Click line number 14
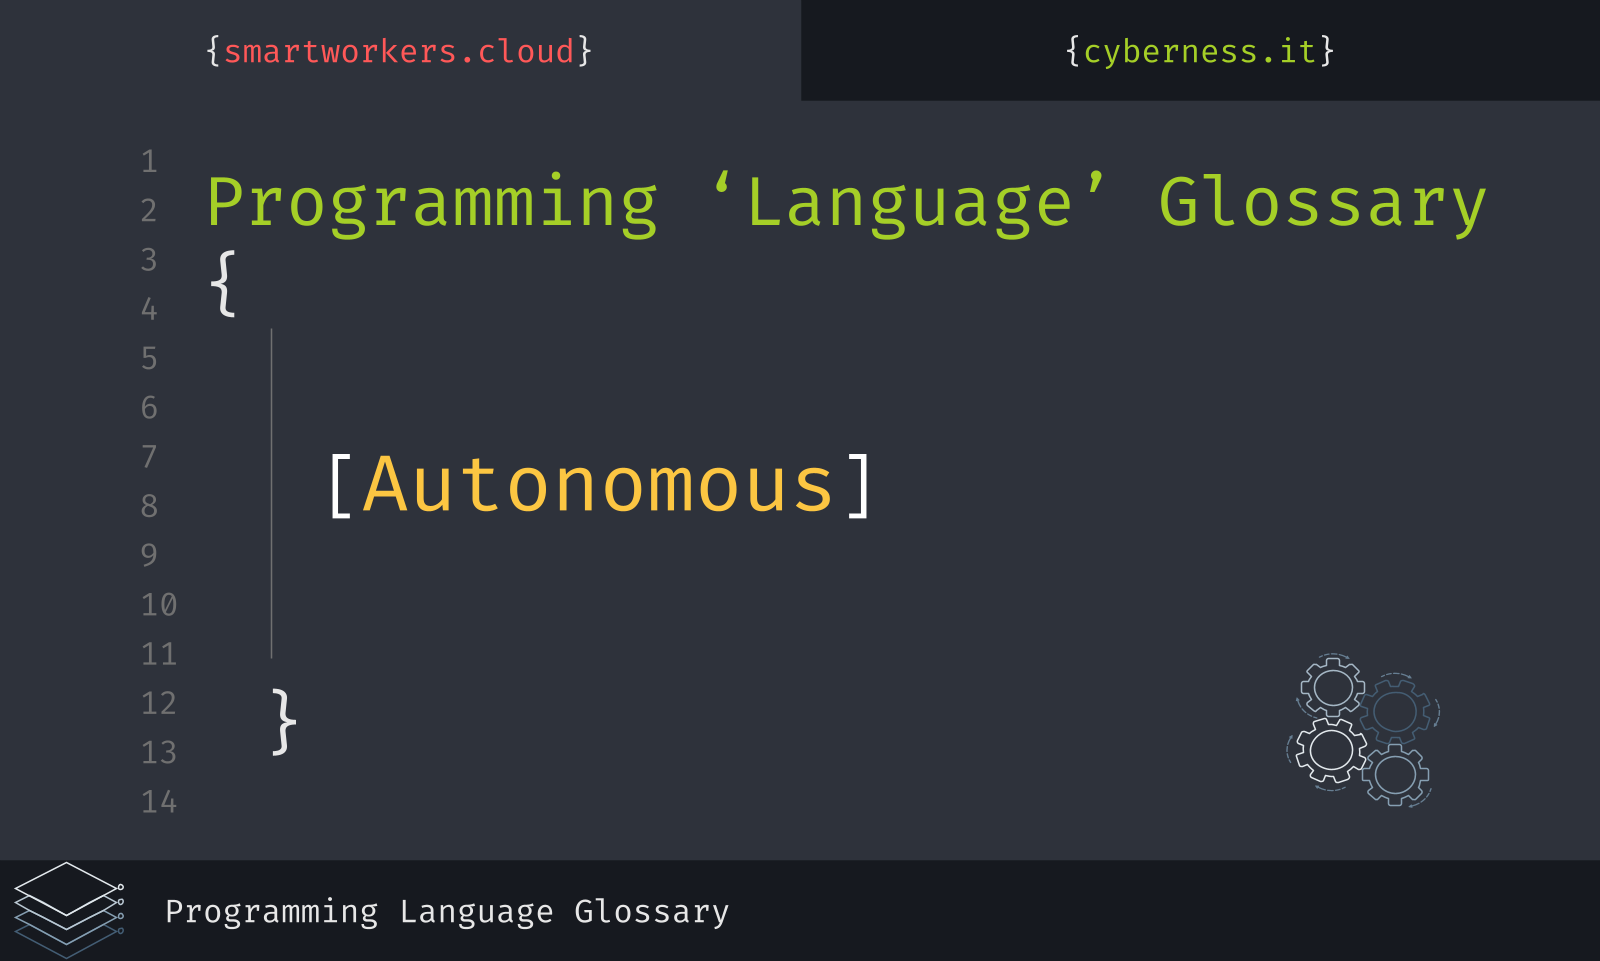The height and width of the screenshot is (961, 1600). 159,802
